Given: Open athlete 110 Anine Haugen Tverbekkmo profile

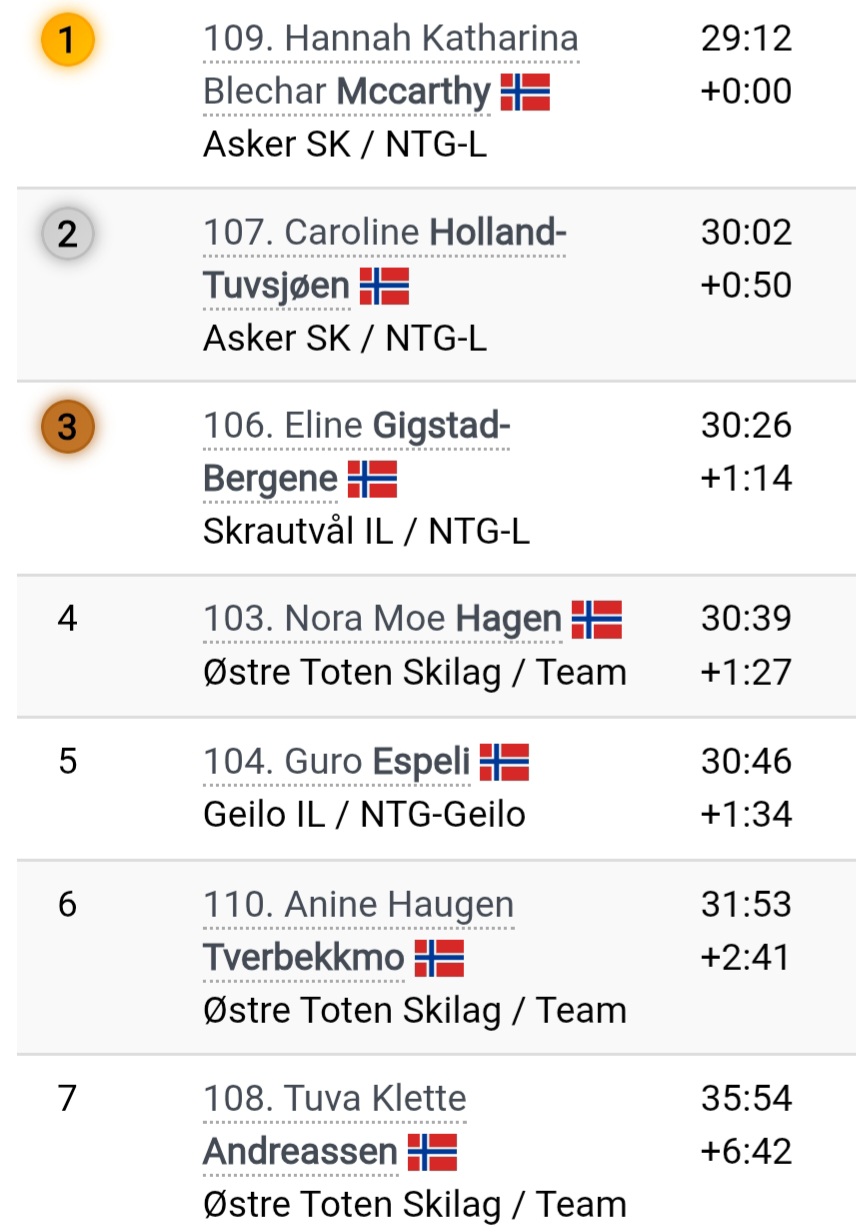Looking at the screenshot, I should click(x=359, y=932).
